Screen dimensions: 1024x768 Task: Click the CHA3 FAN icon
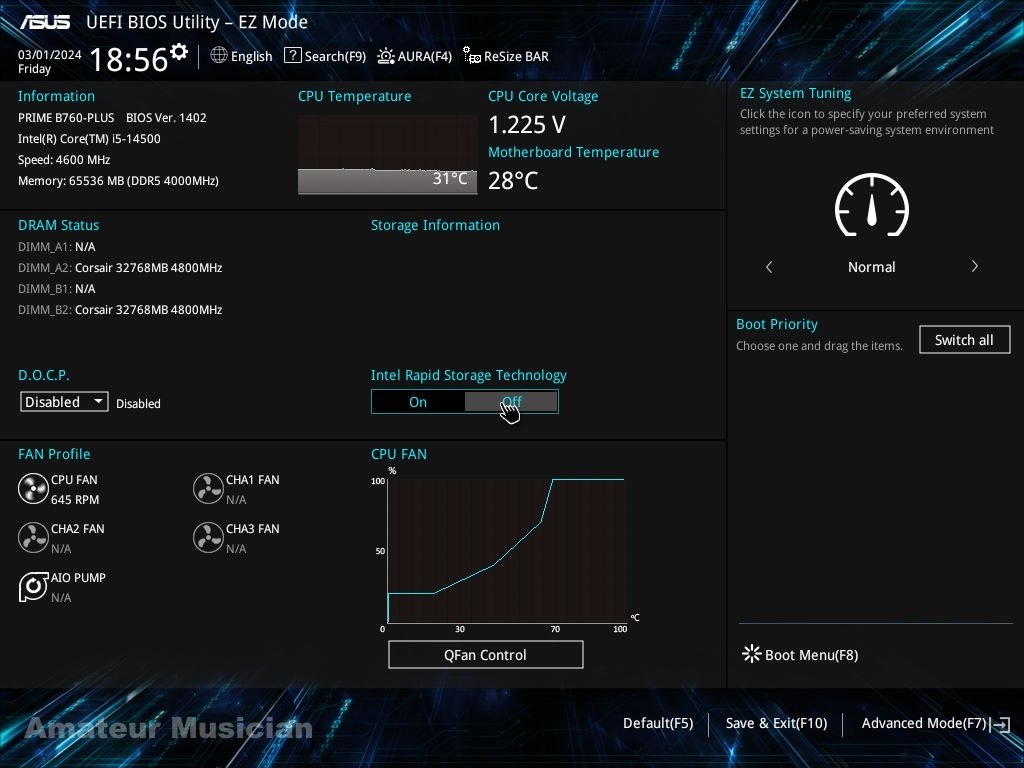208,537
